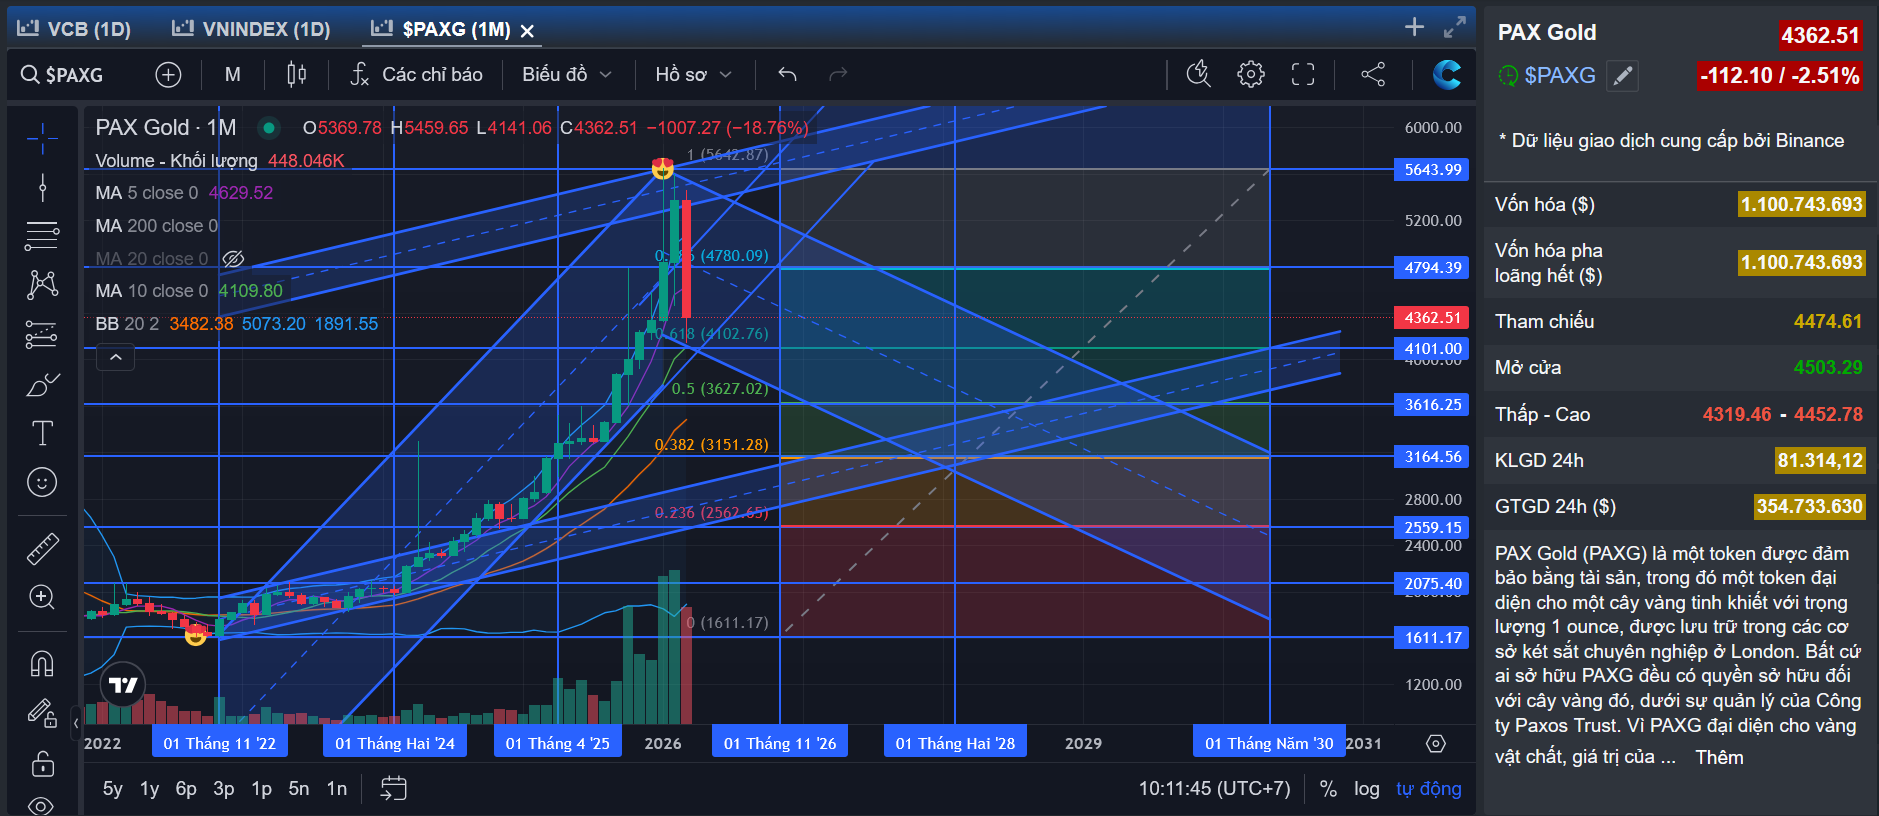
Task: Share the chart via share icon
Action: point(1373,74)
